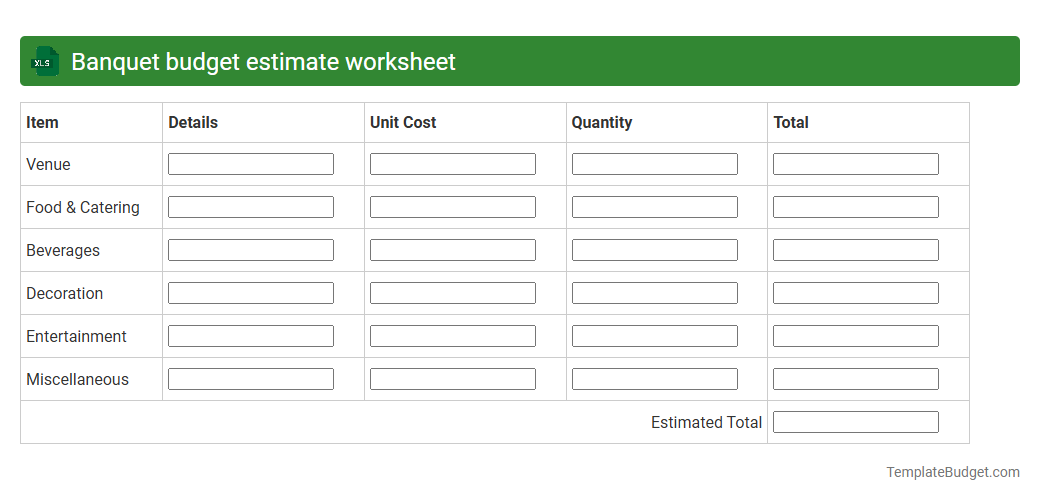
Task: Click Entertainment Unit Cost input box
Action: 452,336
